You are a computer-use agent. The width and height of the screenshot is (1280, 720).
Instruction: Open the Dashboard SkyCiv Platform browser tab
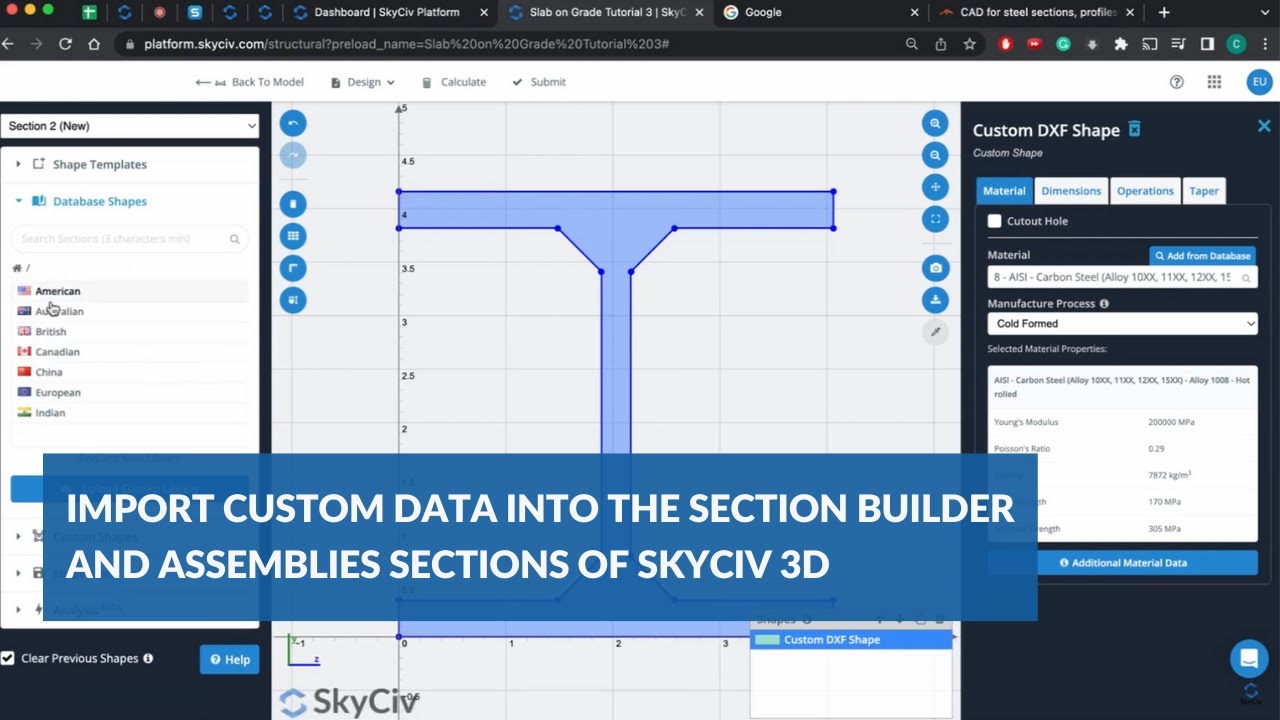(x=390, y=13)
